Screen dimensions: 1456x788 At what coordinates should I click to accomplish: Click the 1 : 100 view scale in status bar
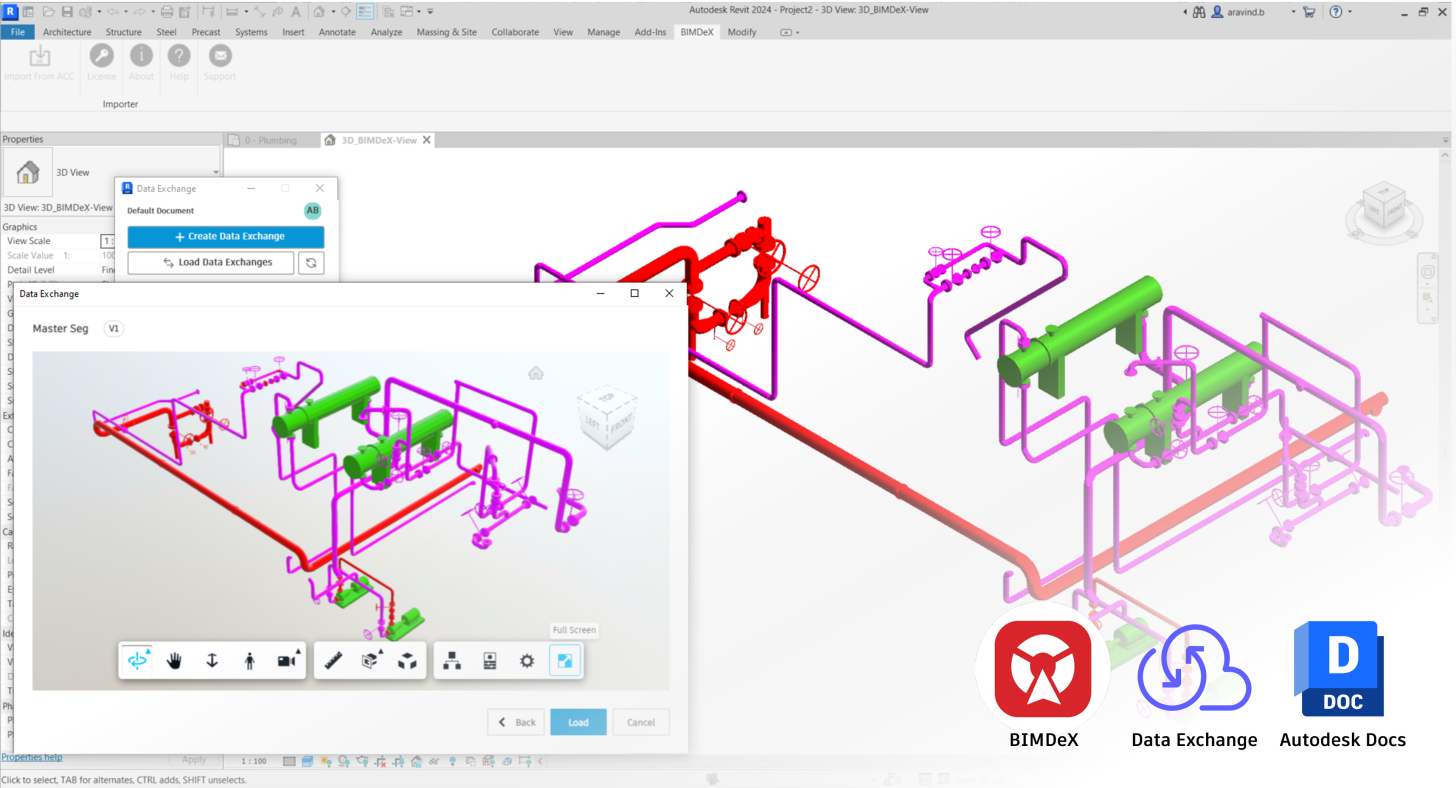254,761
